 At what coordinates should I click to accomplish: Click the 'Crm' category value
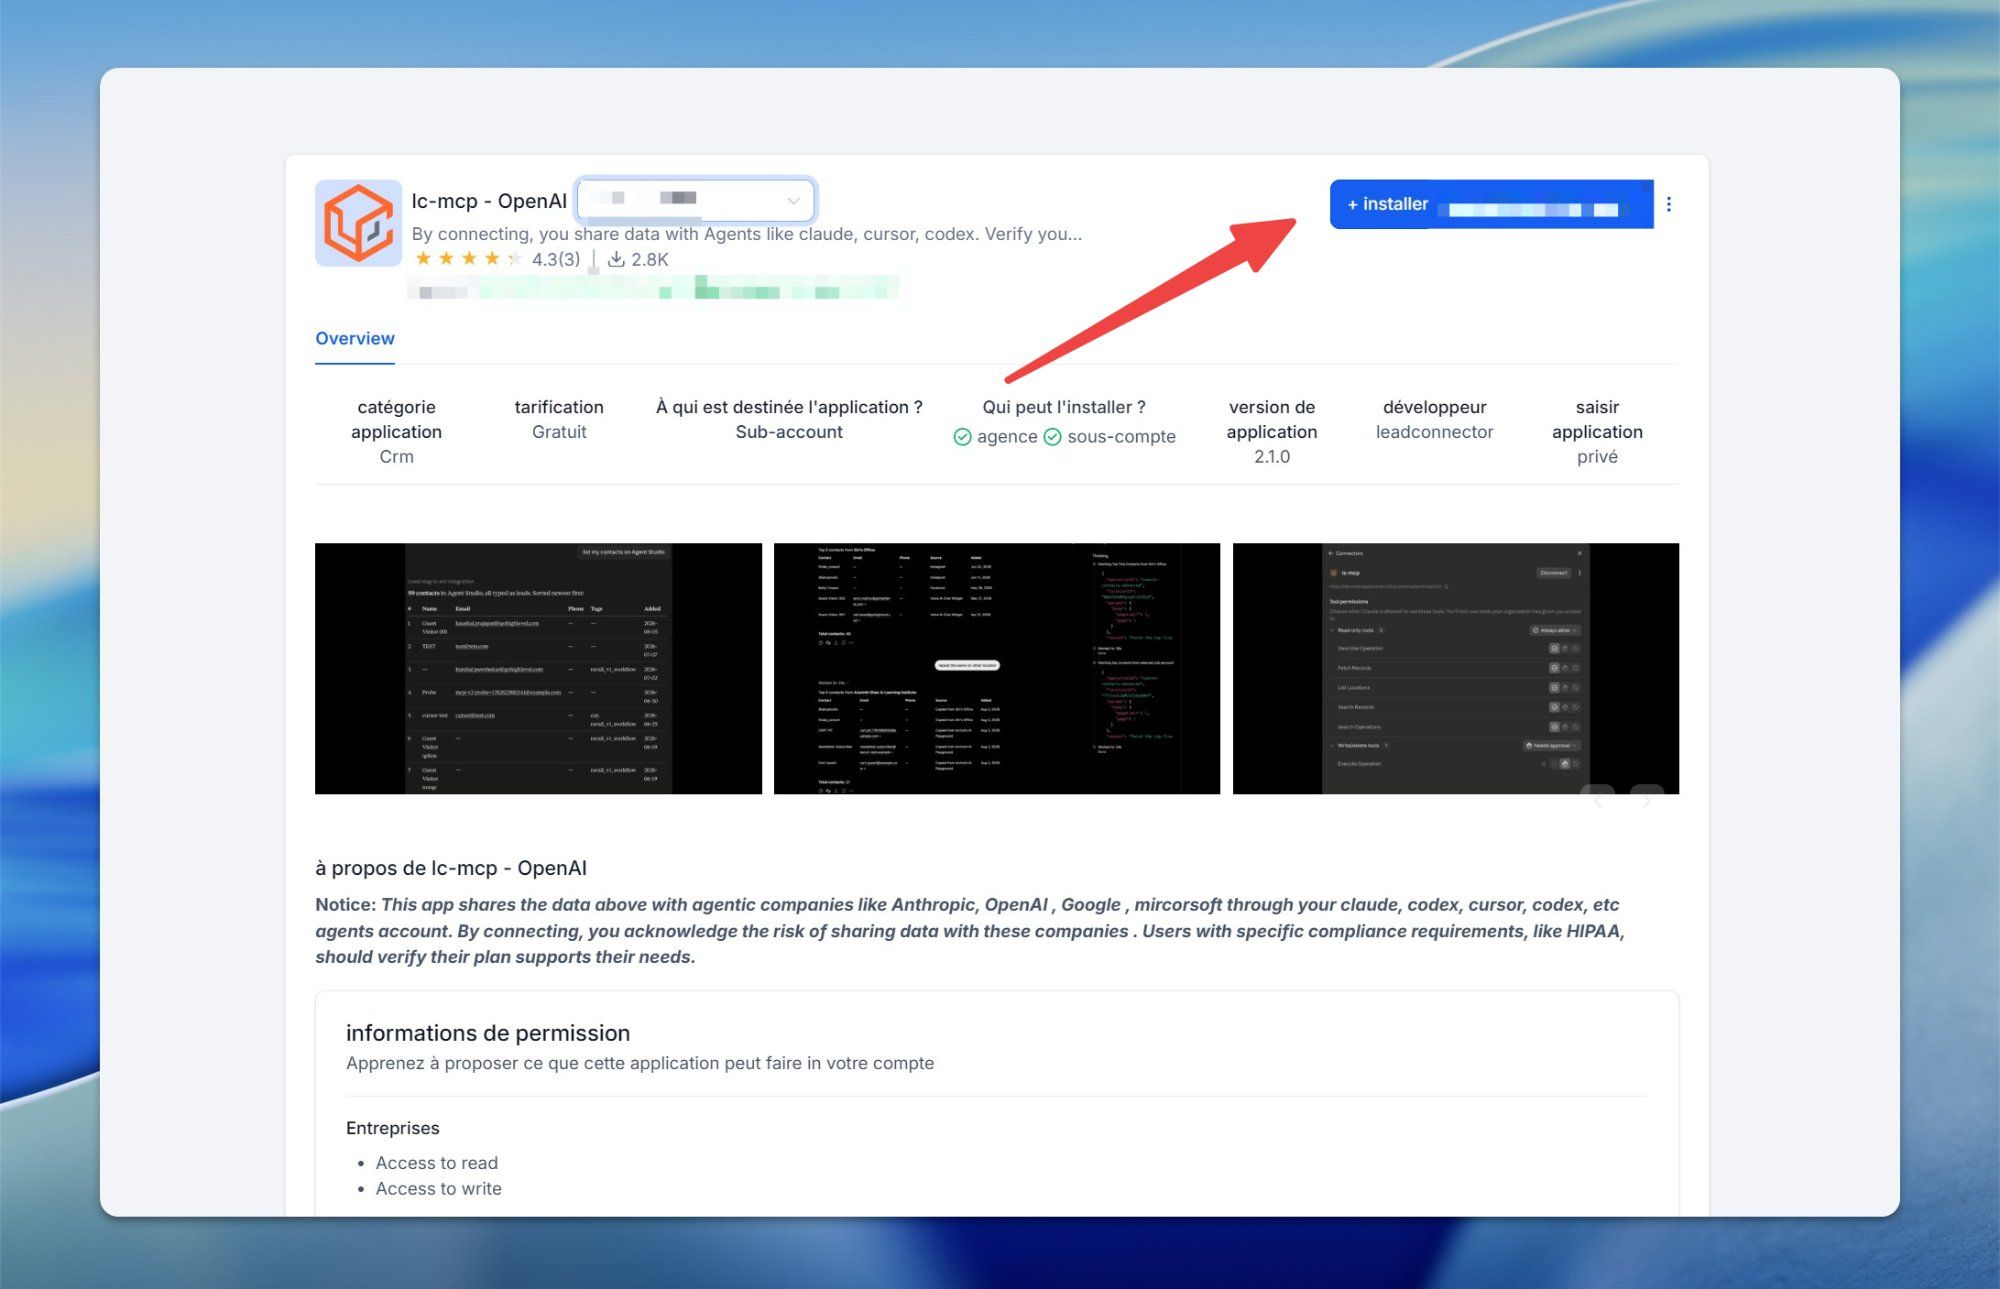point(396,457)
